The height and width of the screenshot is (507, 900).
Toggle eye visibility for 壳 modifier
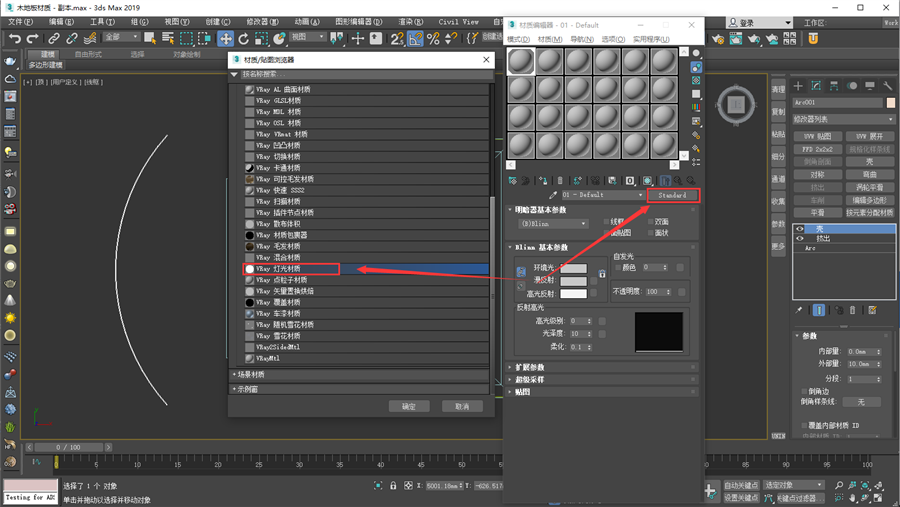tap(800, 229)
